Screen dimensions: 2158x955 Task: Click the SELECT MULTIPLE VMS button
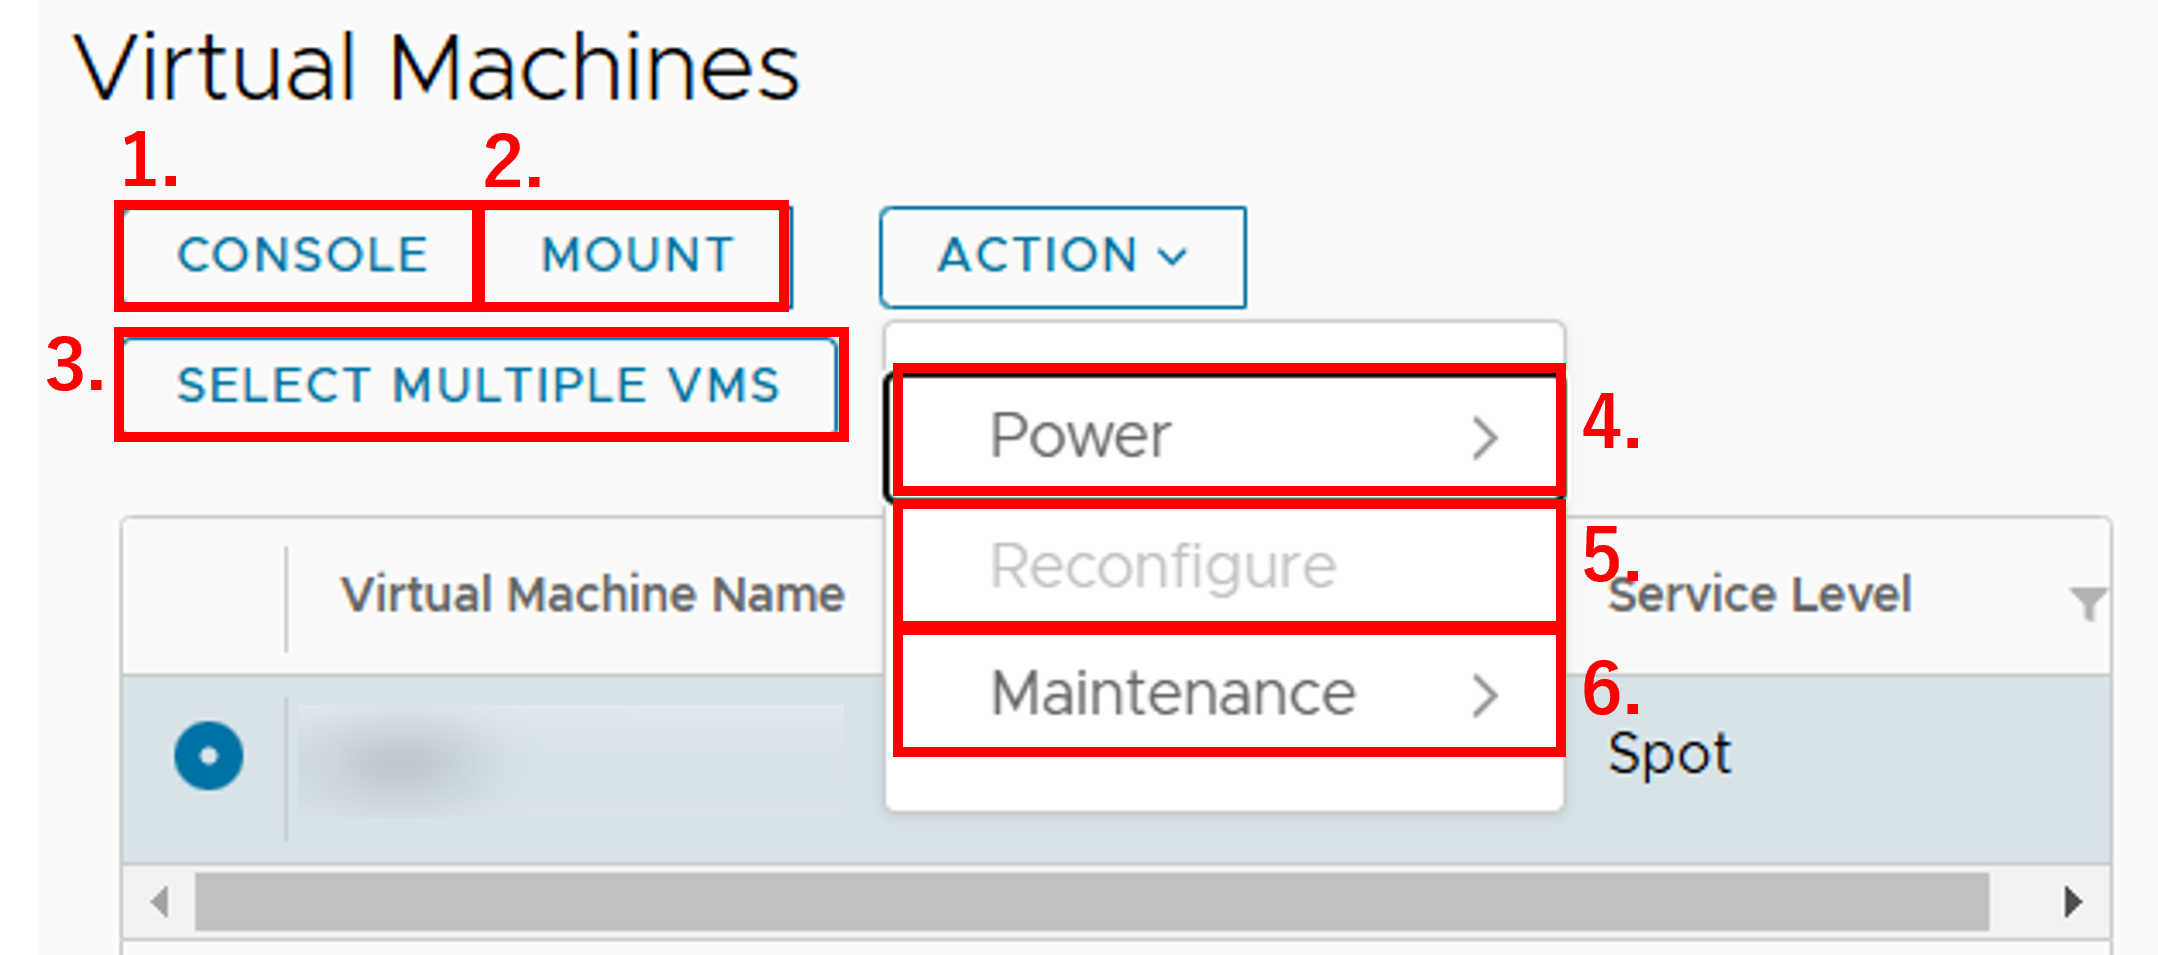tap(478, 385)
